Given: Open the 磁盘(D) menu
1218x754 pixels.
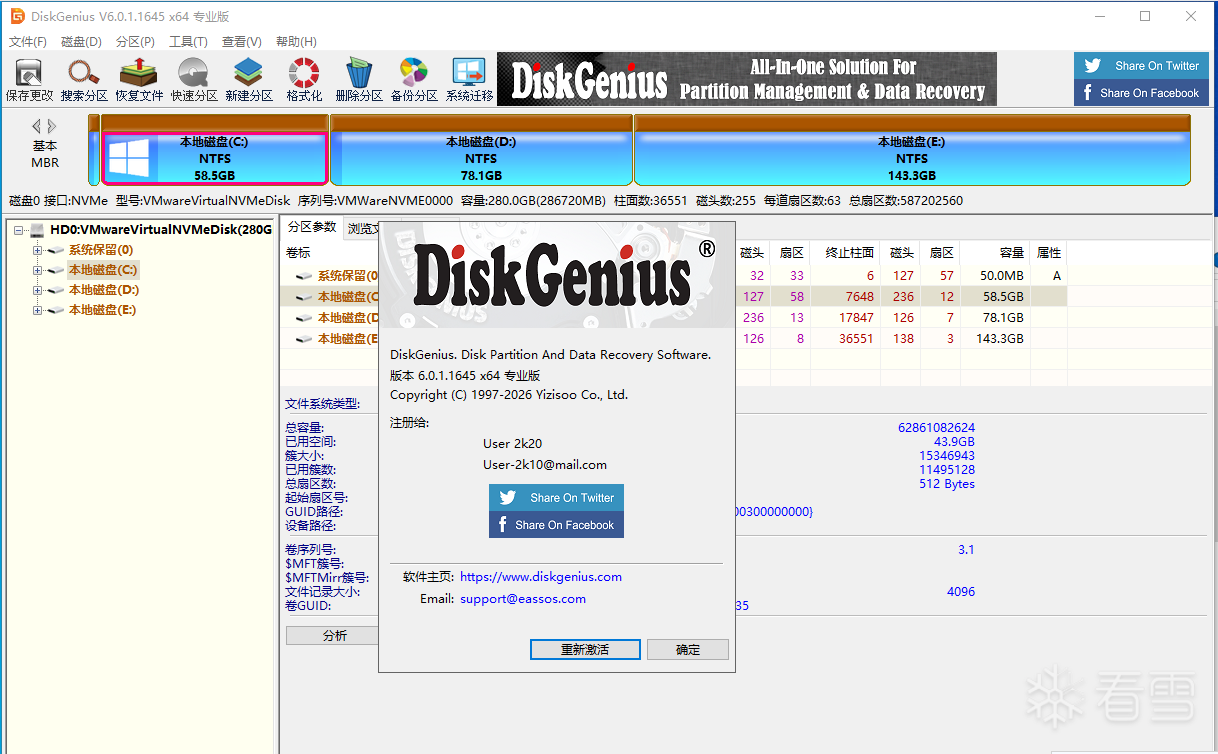Looking at the screenshot, I should pyautogui.click(x=81, y=42).
